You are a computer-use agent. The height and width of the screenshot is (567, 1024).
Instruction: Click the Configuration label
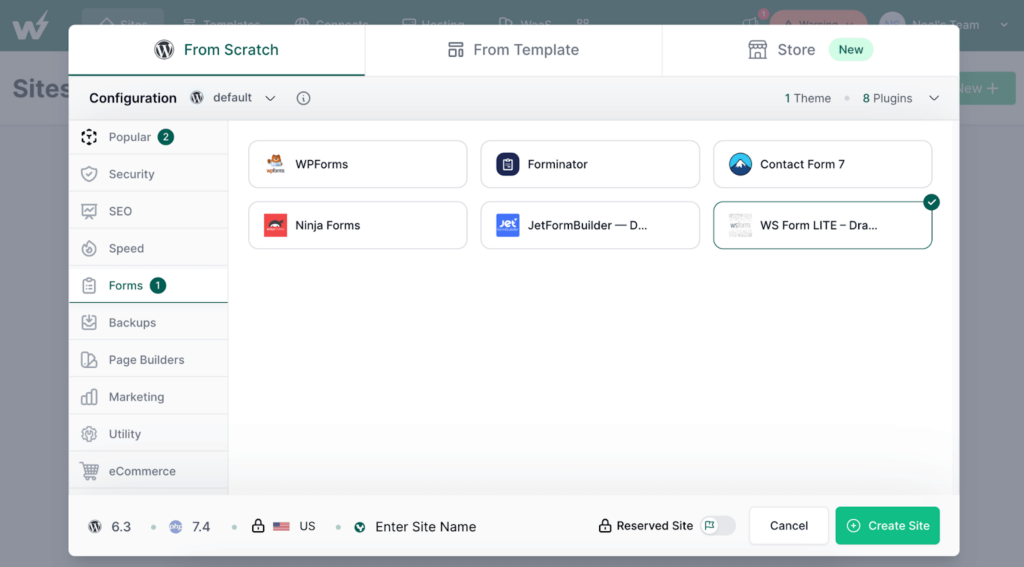click(133, 98)
